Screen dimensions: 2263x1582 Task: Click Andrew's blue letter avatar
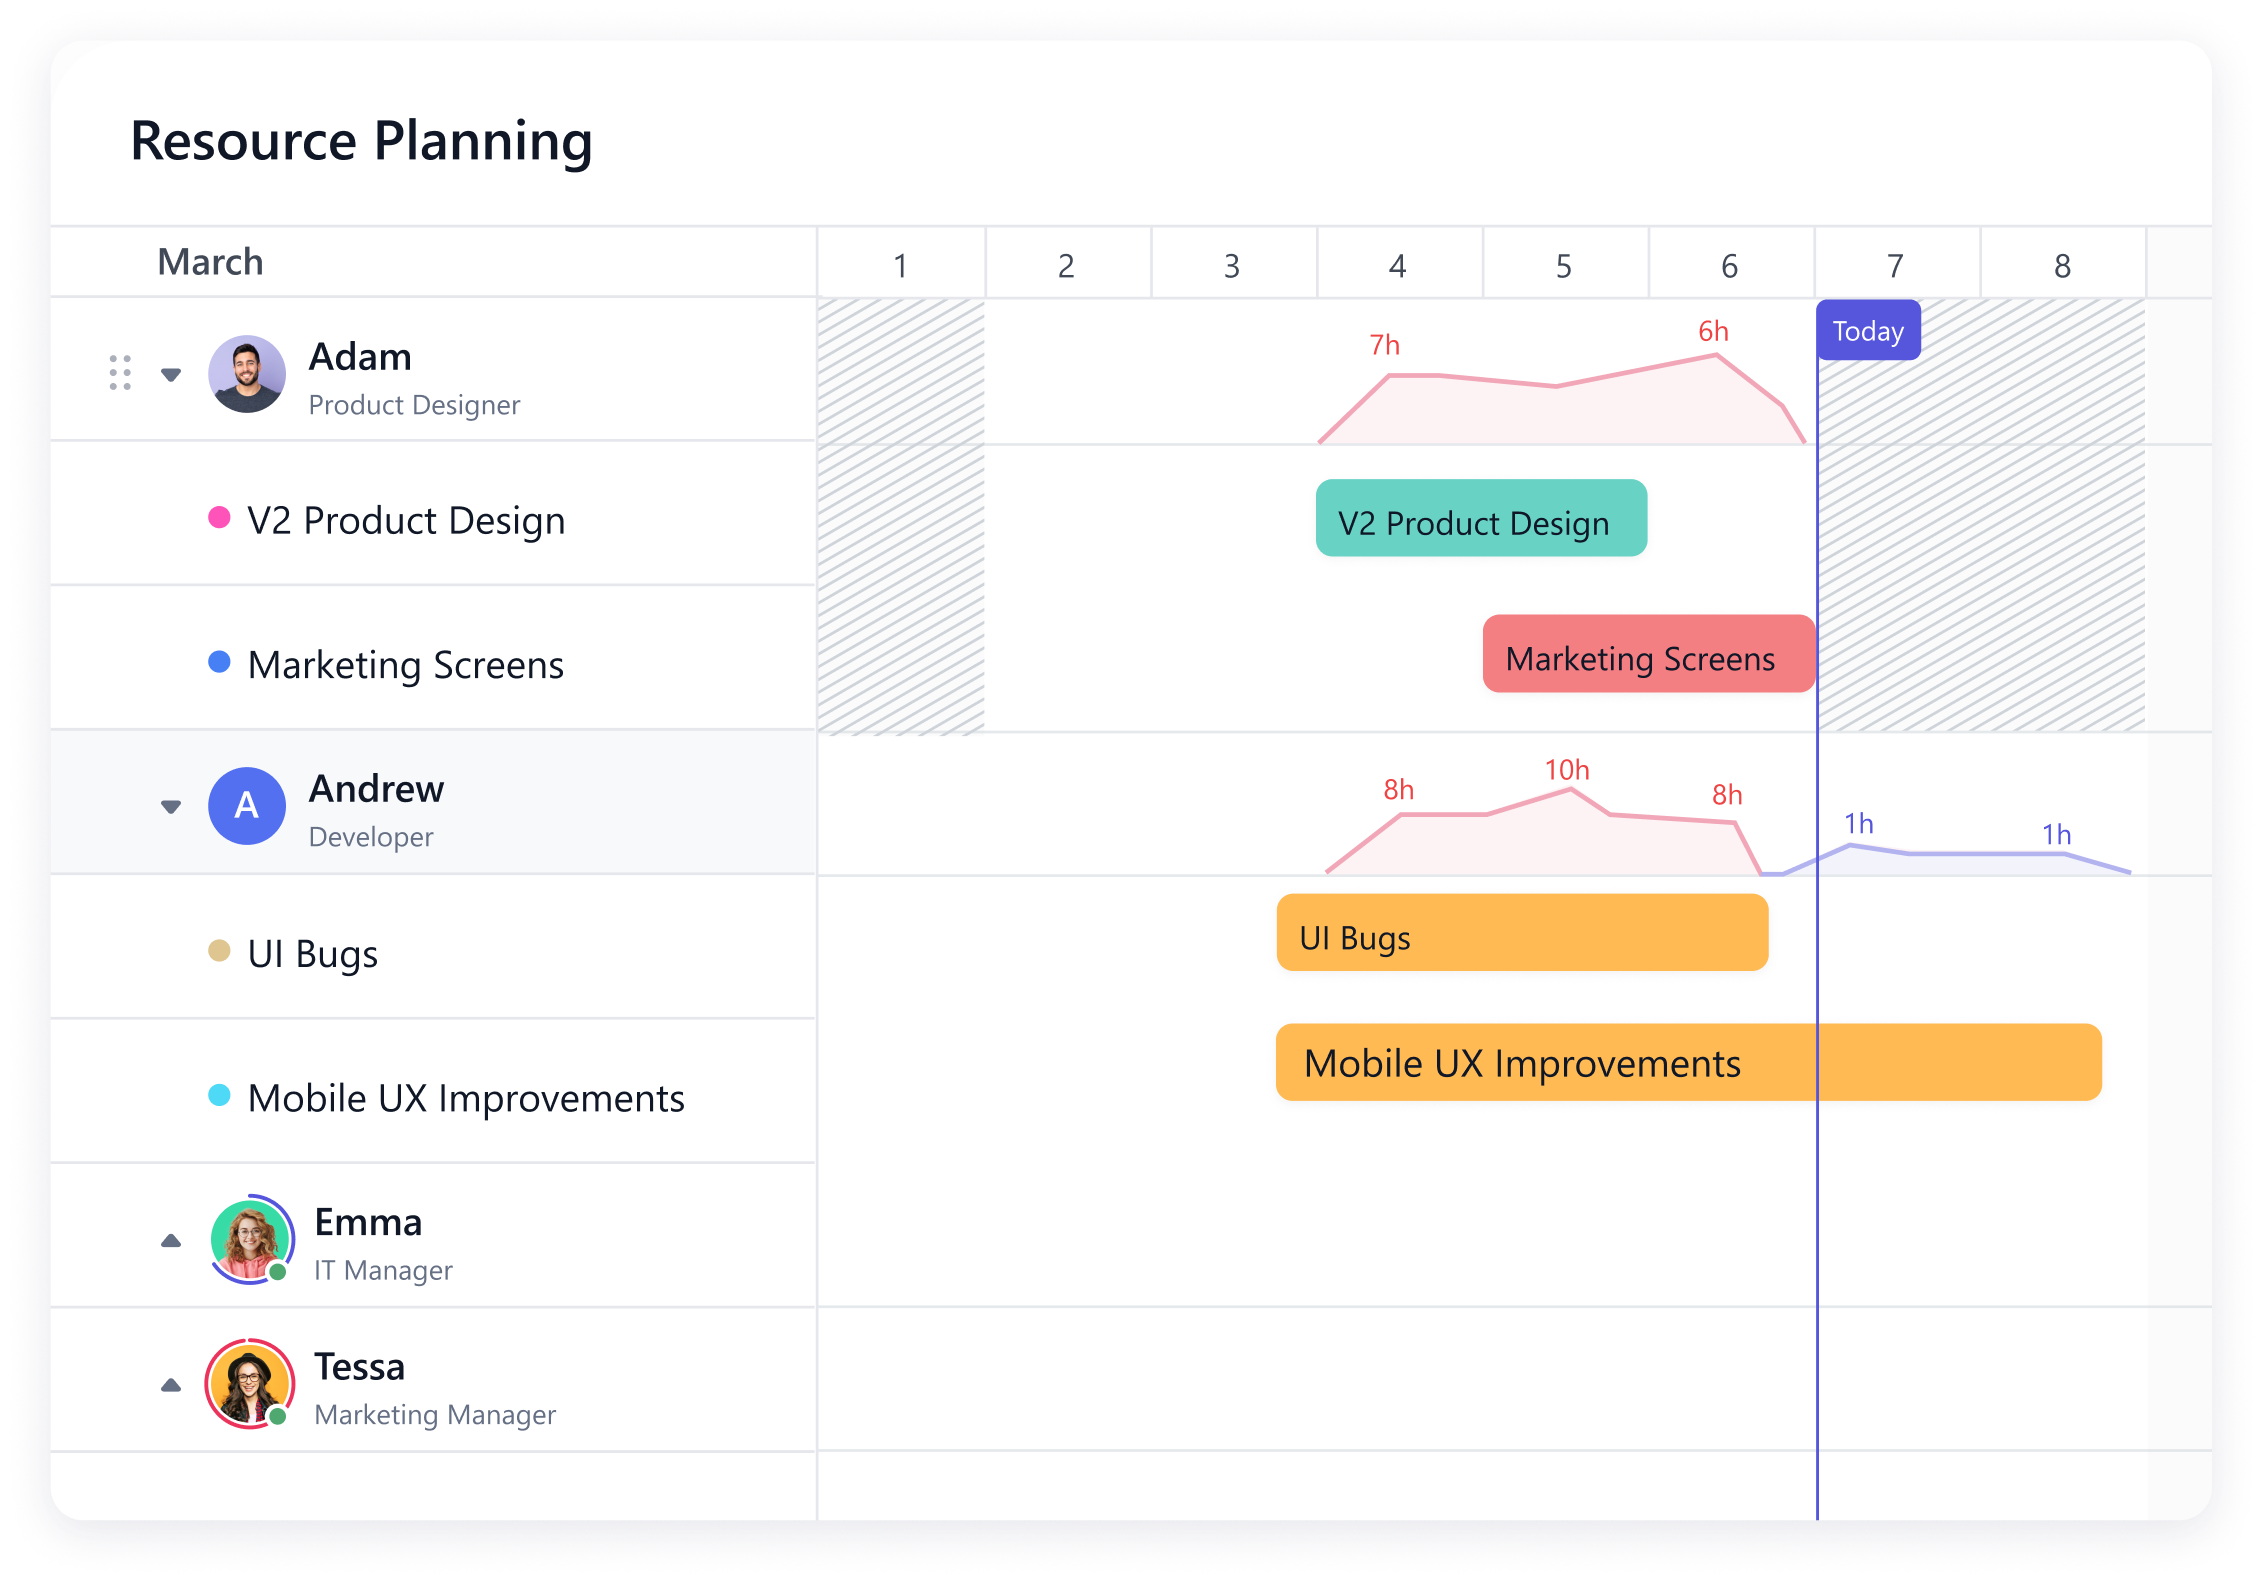tap(247, 806)
